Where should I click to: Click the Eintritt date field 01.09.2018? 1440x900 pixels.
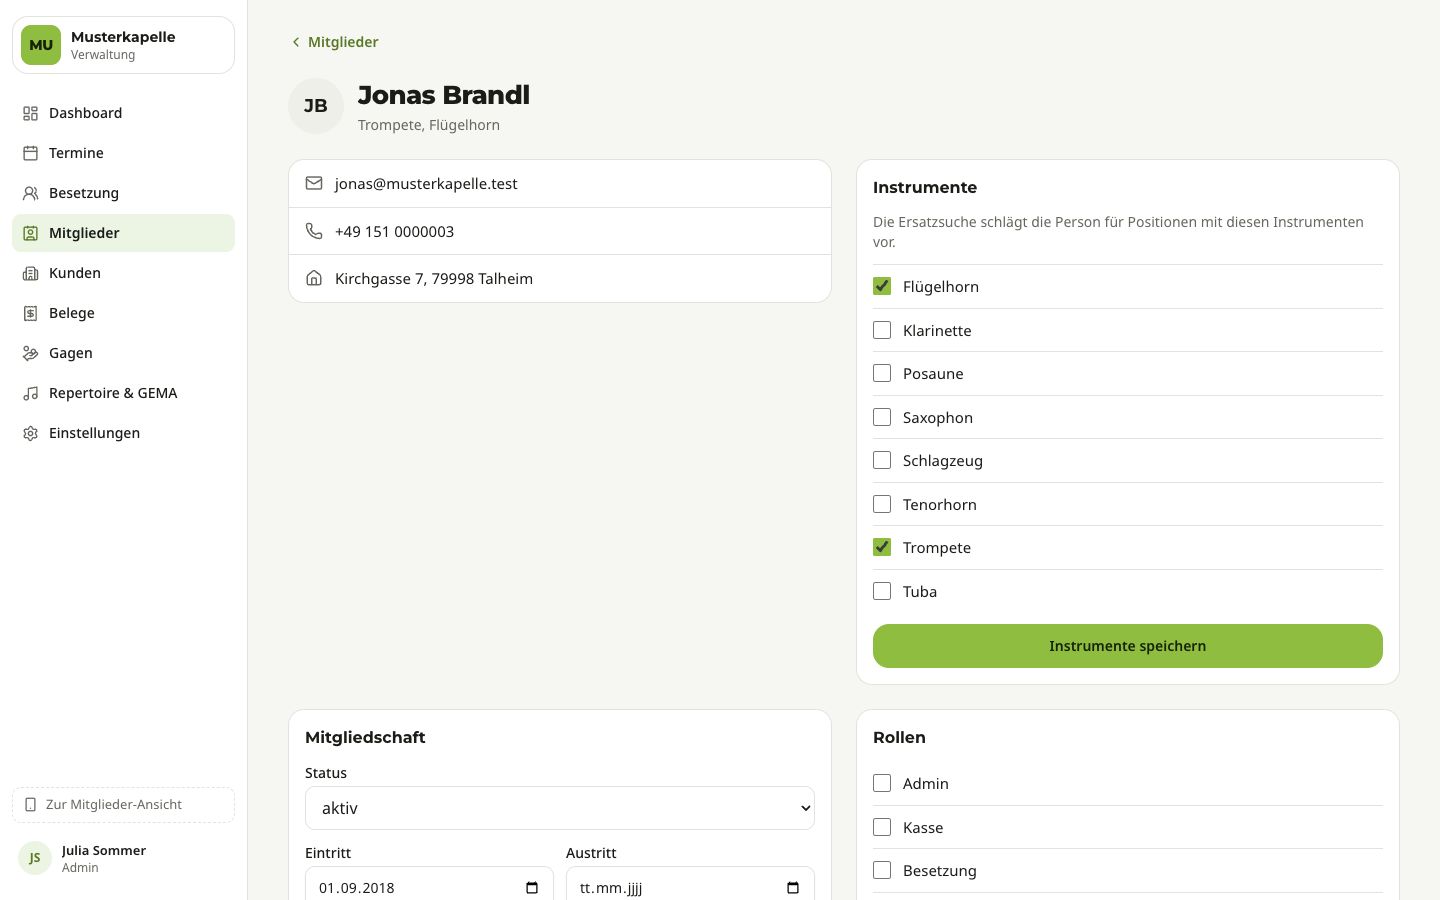point(429,884)
